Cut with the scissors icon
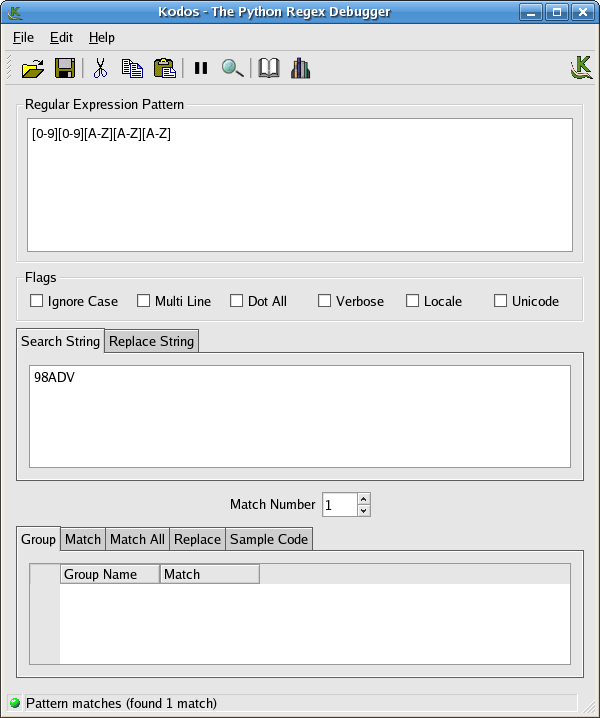600x718 pixels. pos(100,68)
